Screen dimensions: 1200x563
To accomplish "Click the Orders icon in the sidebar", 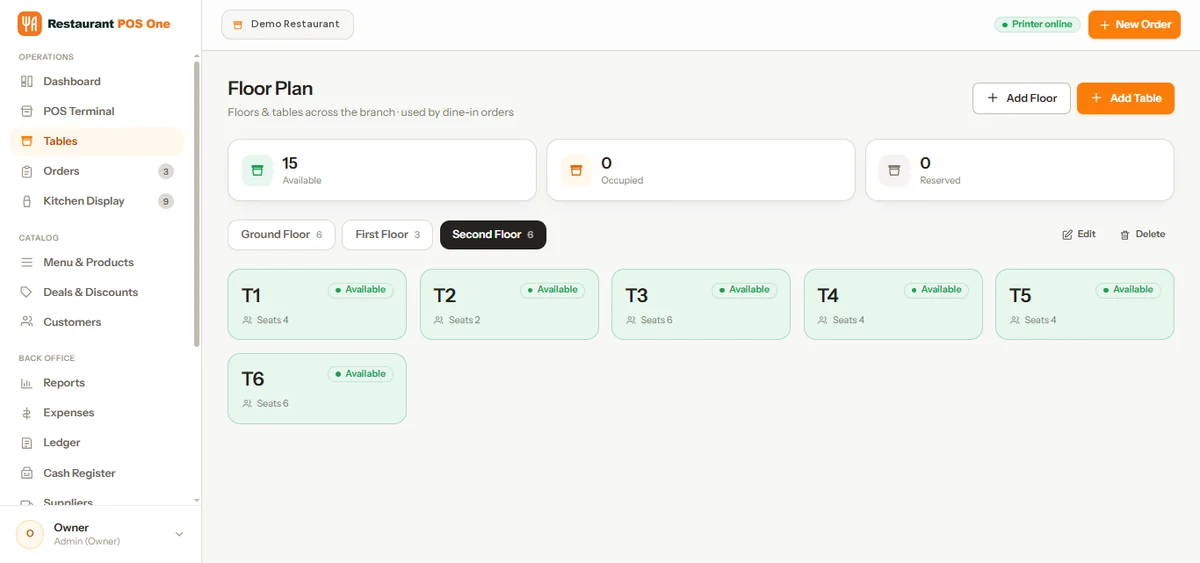I will (x=27, y=171).
